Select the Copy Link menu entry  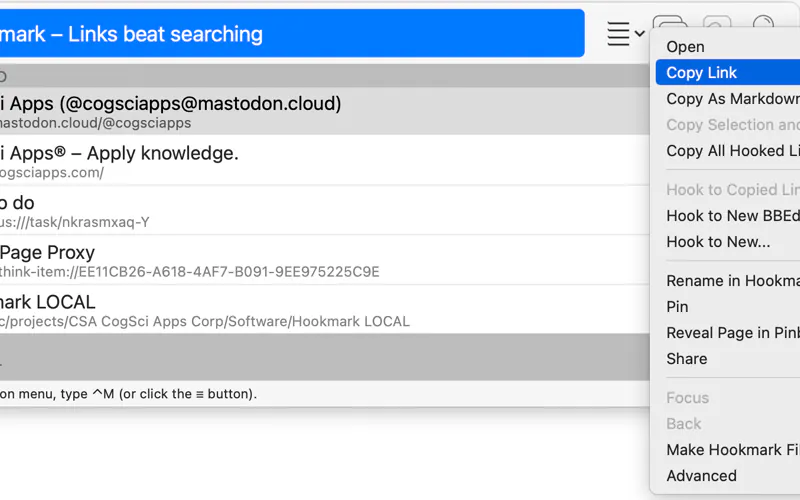(x=728, y=72)
